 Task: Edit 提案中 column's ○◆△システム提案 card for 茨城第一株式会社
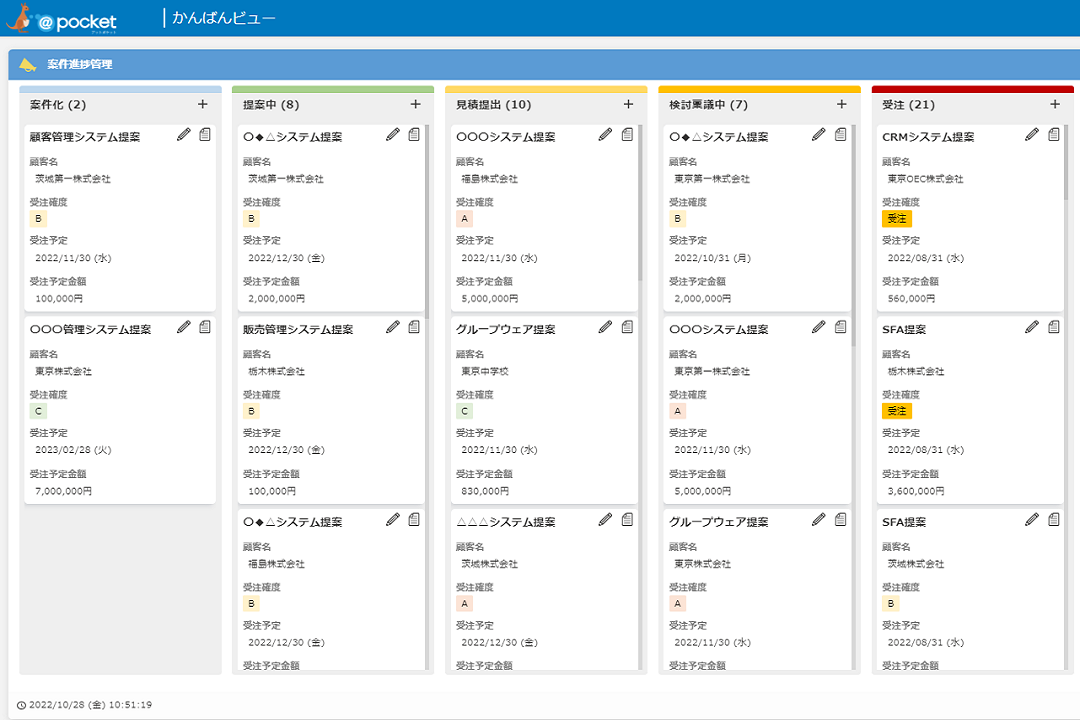393,134
